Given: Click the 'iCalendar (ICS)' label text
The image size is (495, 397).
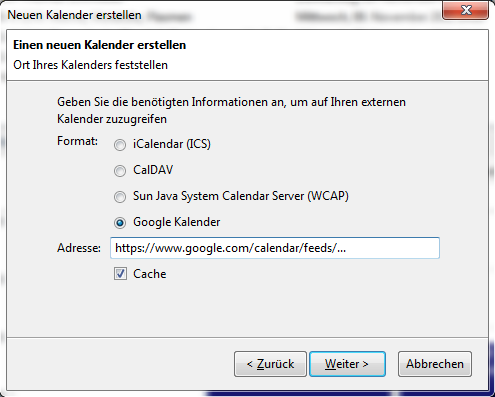Looking at the screenshot, I should click(x=172, y=144).
